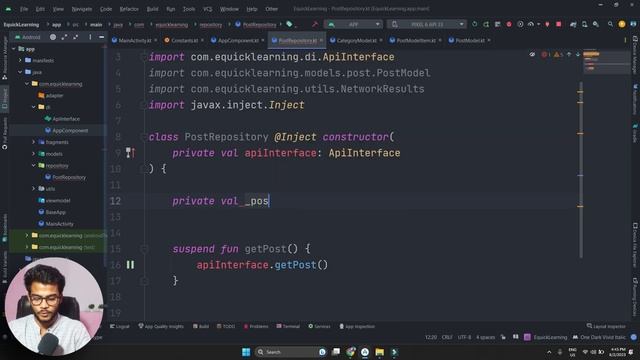Click the rerun app circular arrow icon

474,24
